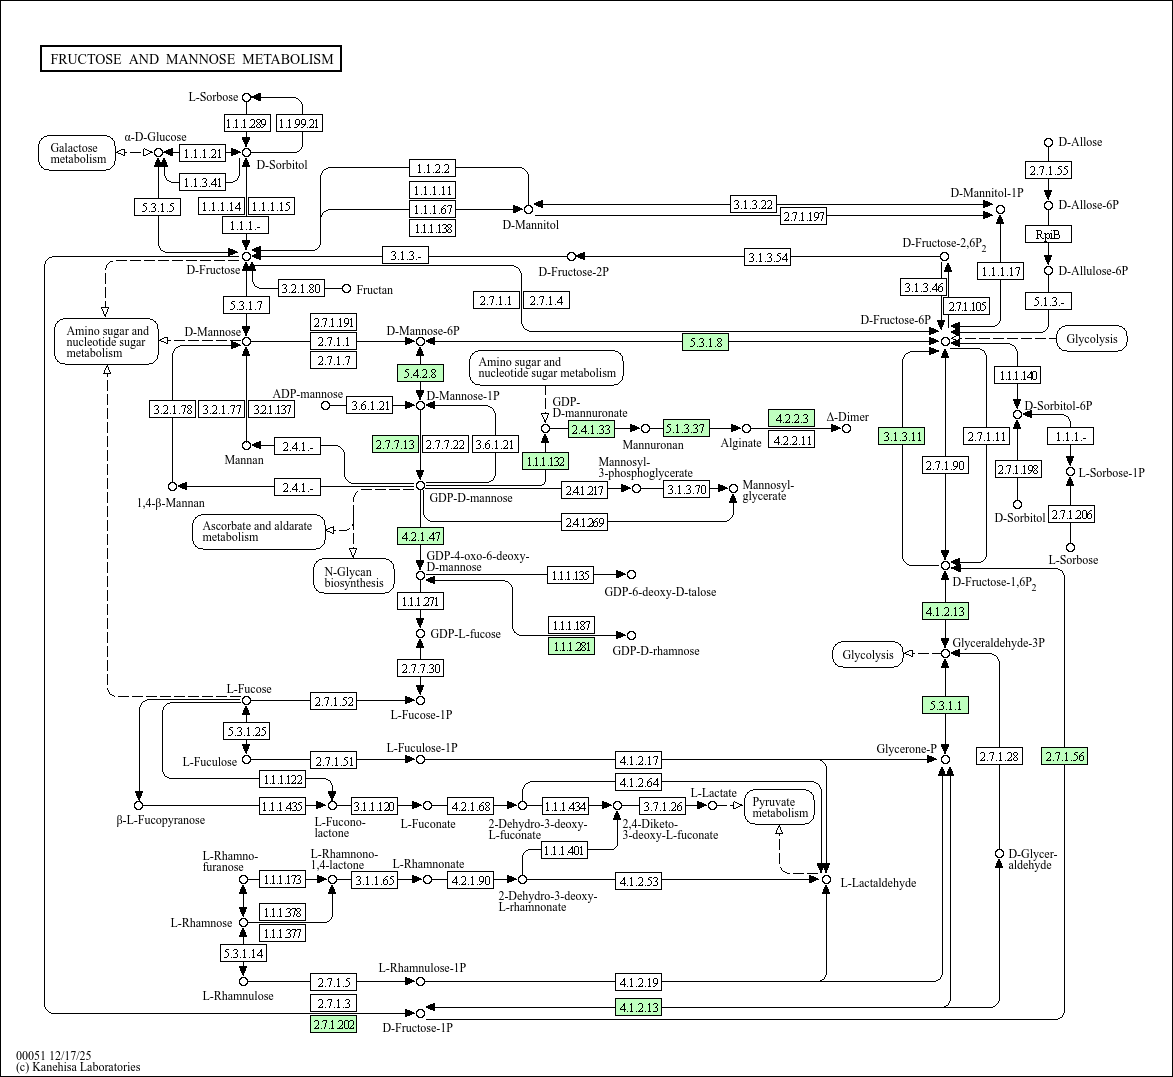Click the D-Mannitol compound circle

pos(527,211)
